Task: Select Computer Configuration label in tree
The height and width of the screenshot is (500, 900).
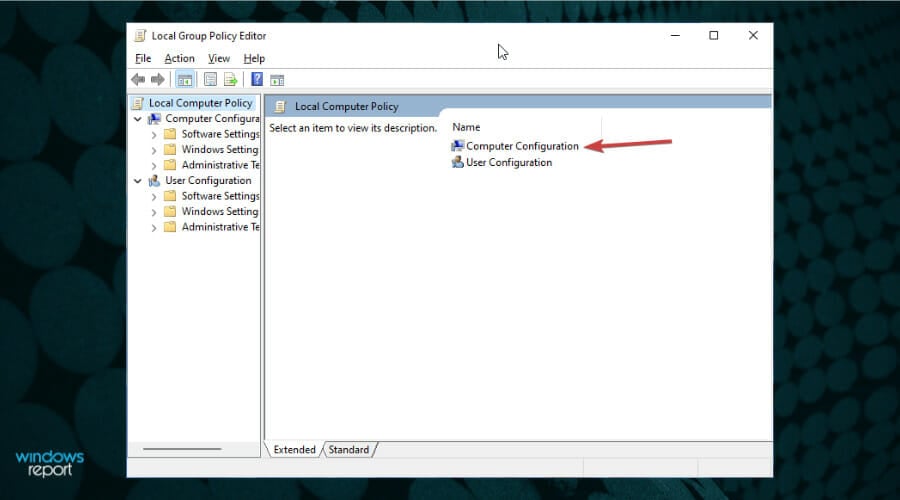Action: [x=212, y=119]
